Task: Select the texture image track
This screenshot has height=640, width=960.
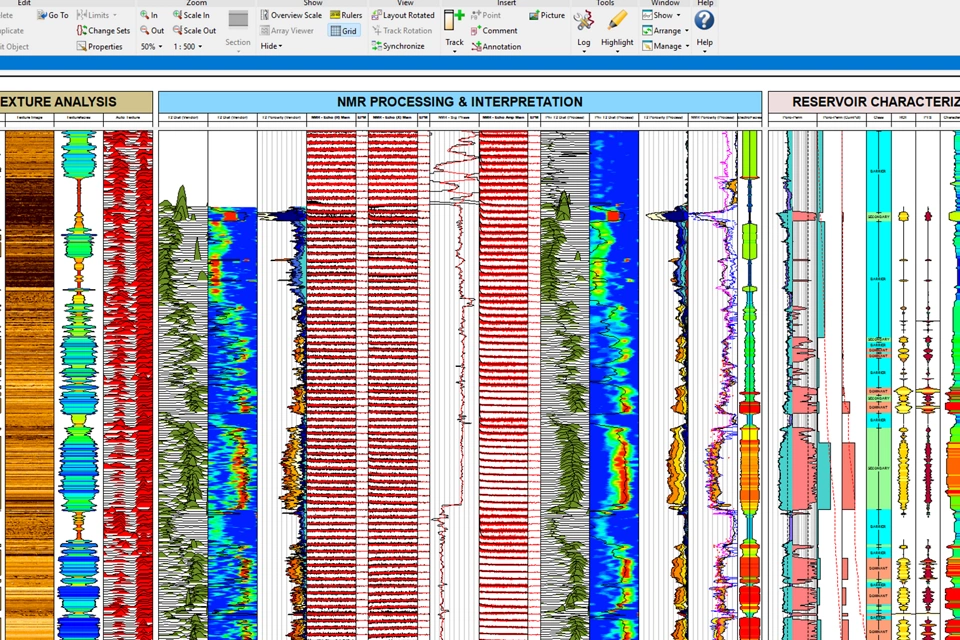Action: point(29,385)
